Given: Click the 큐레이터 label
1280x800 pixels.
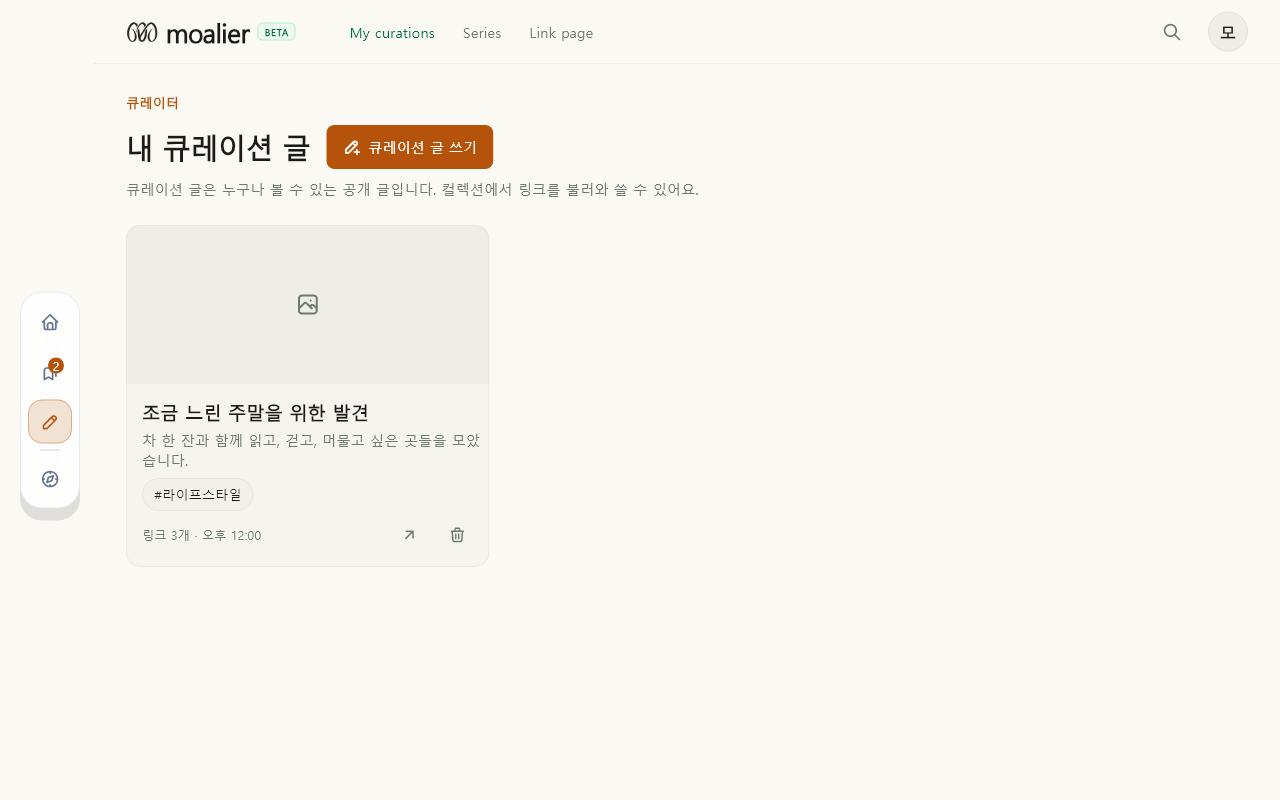Looking at the screenshot, I should (153, 102).
